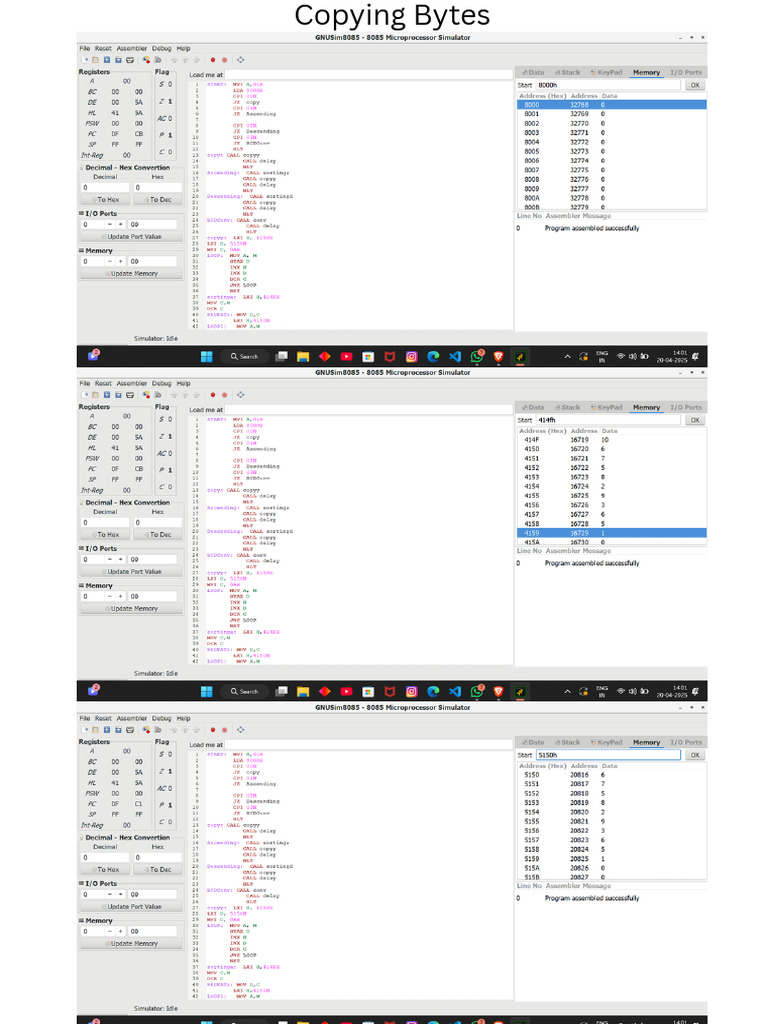The width and height of the screenshot is (768, 1024).
Task: Select memory row 8003 in 8000h window
Action: [611, 133]
